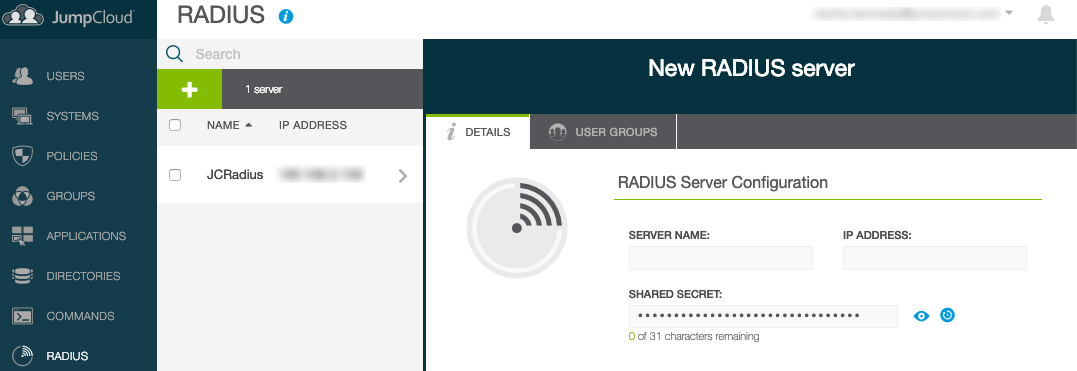Regenerate the shared secret

point(947,315)
